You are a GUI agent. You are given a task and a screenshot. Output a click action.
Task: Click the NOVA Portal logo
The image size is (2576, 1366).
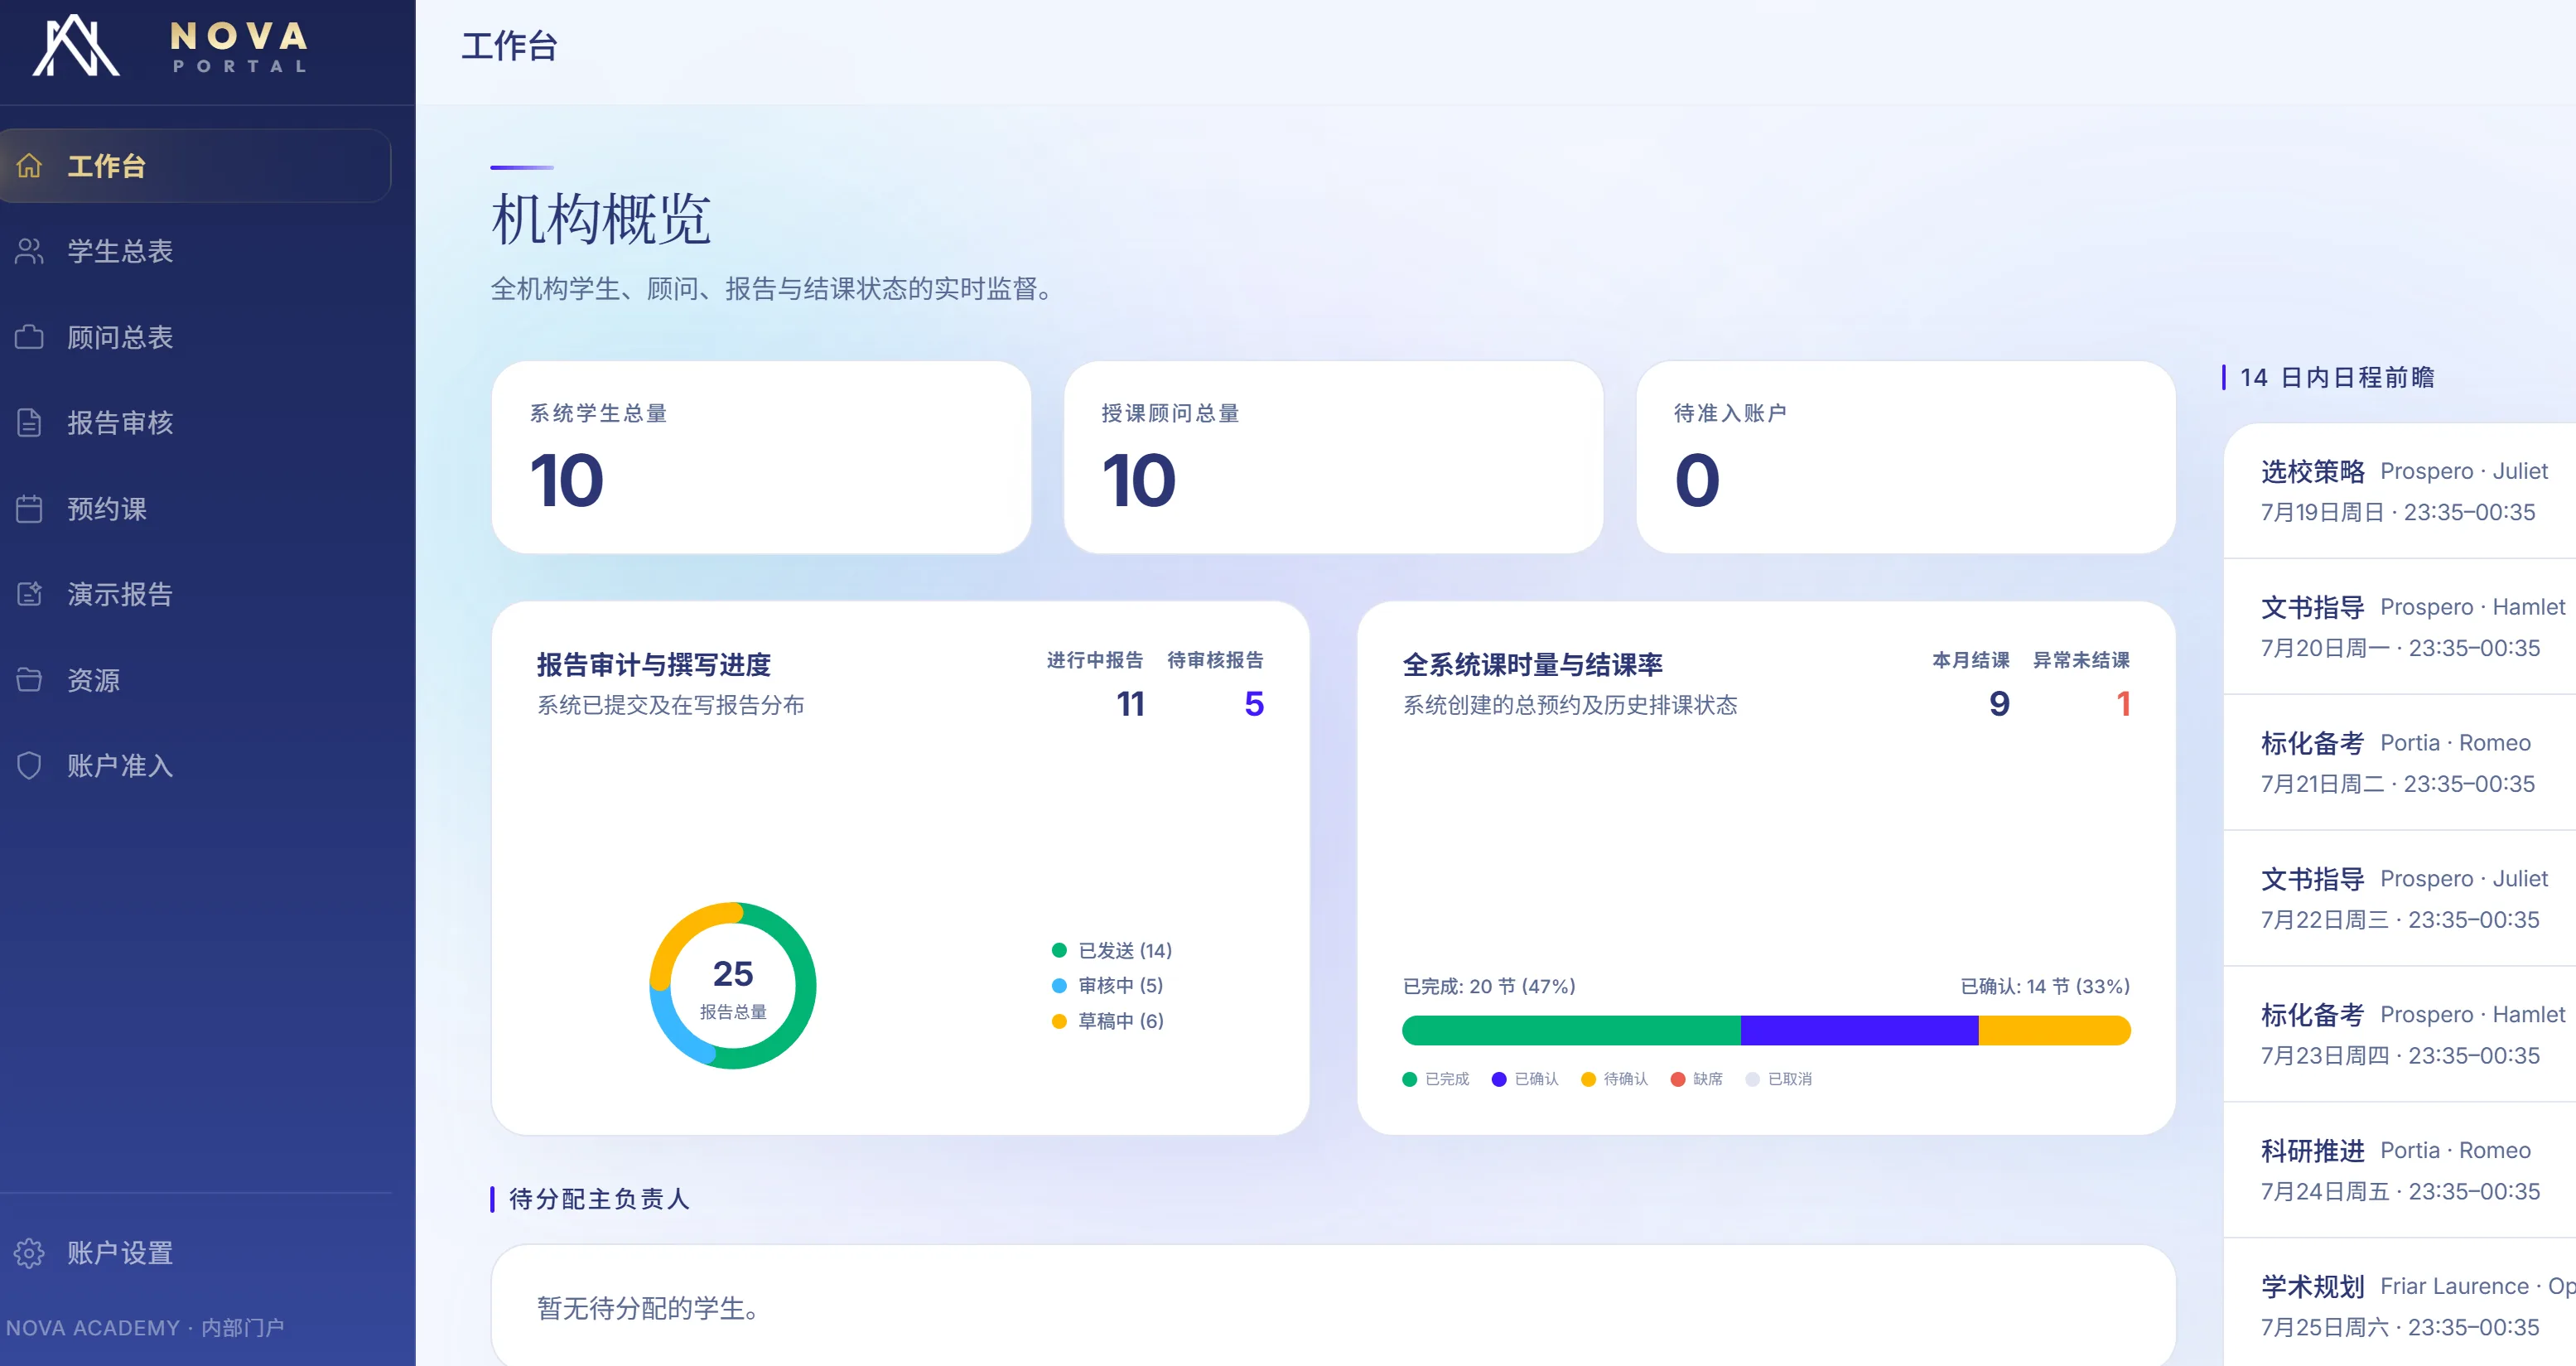click(x=170, y=46)
